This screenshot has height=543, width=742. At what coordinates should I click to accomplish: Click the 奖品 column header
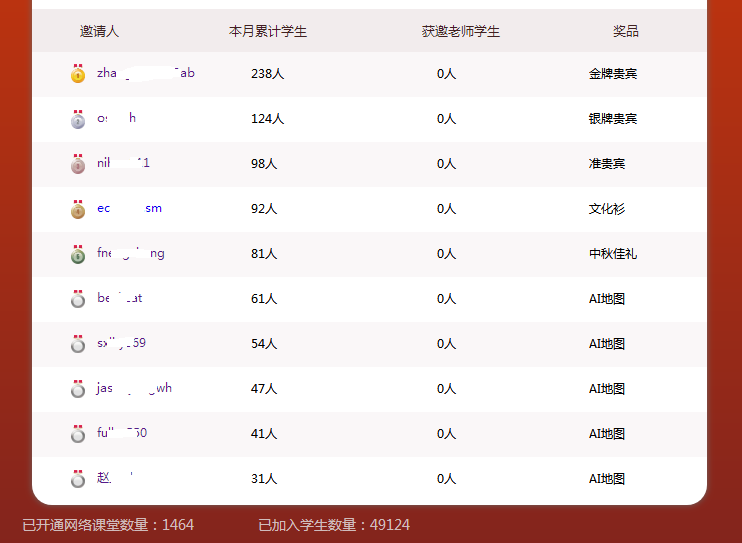tap(626, 31)
